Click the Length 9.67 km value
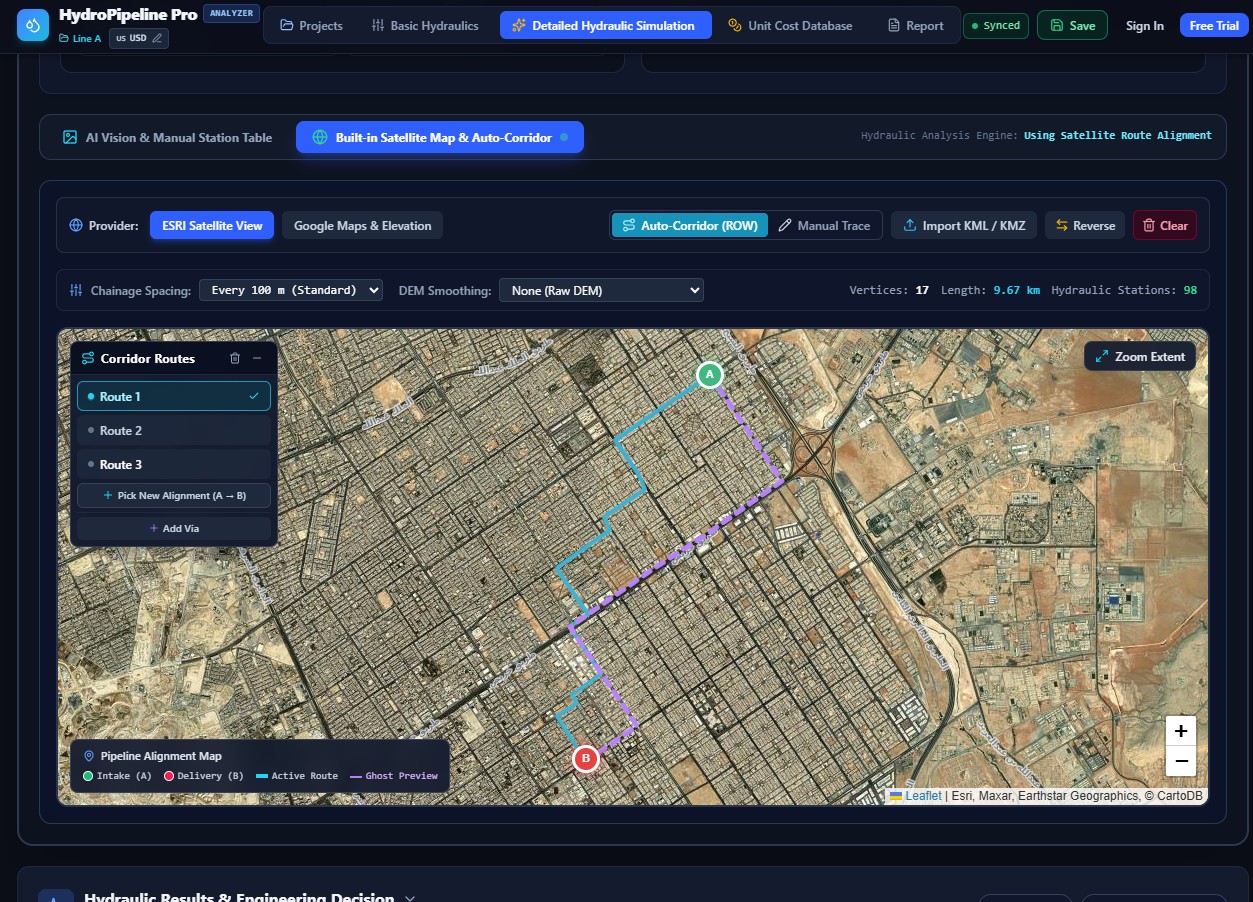 (x=1016, y=290)
